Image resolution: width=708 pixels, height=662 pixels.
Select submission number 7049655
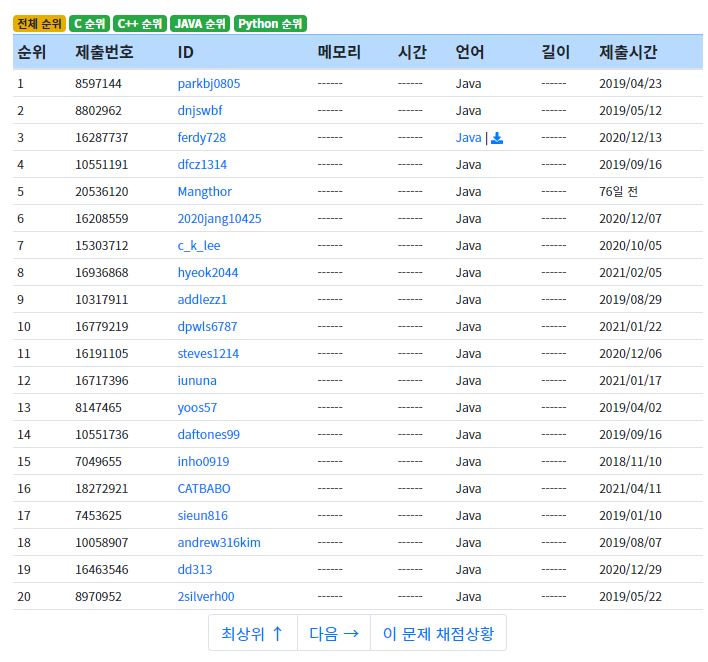pyautogui.click(x=98, y=462)
